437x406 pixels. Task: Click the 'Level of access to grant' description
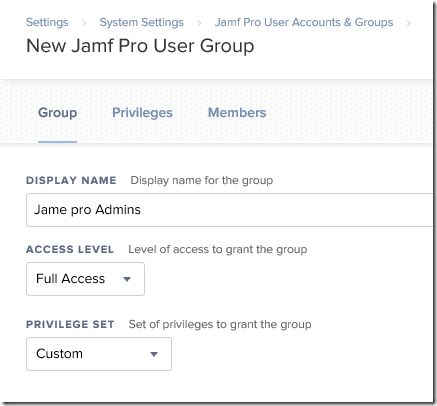[x=218, y=249]
